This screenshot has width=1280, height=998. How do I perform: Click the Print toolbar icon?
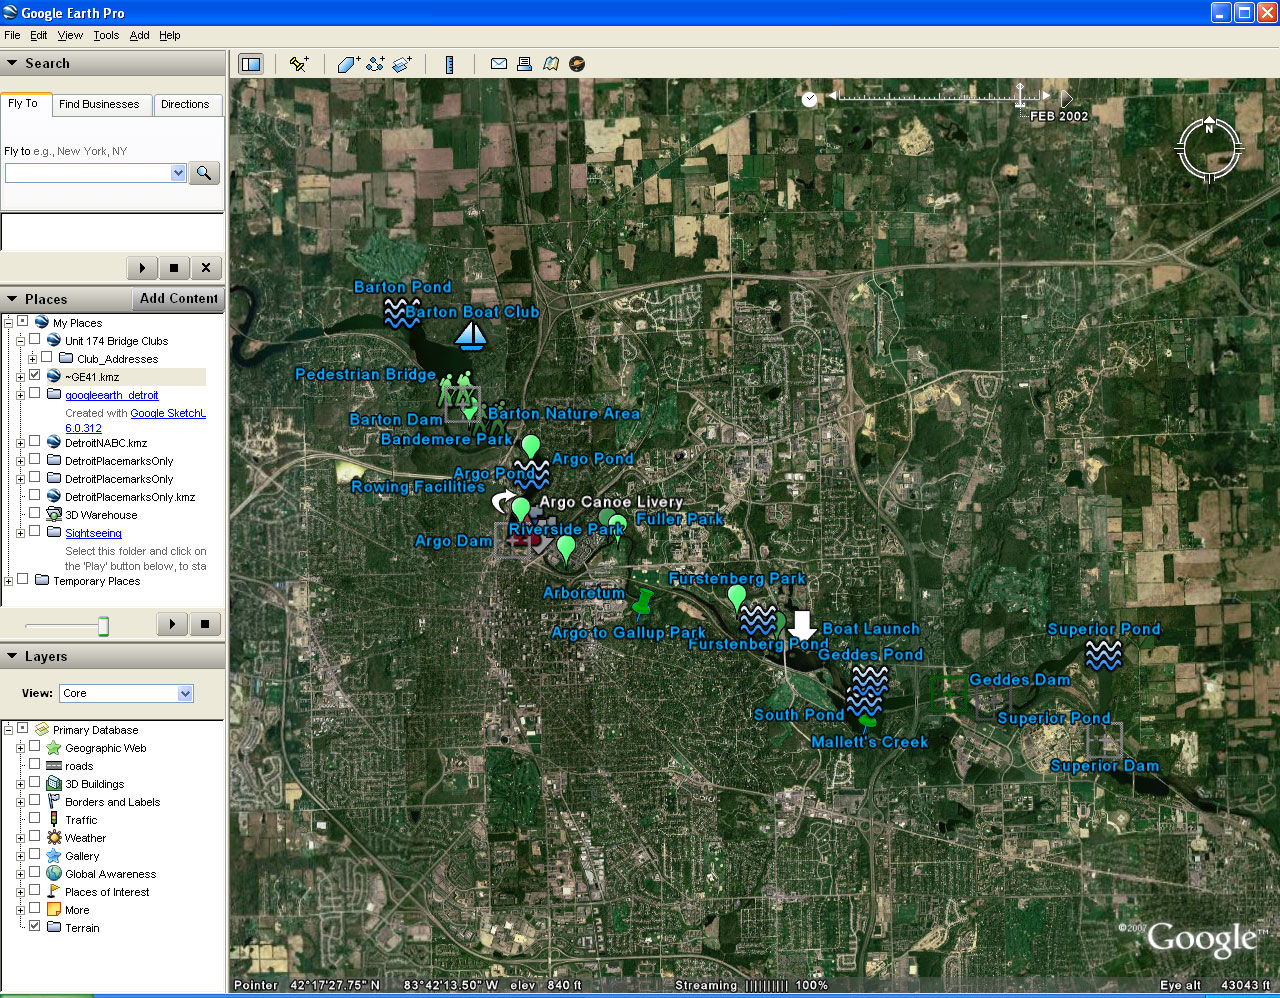[524, 64]
